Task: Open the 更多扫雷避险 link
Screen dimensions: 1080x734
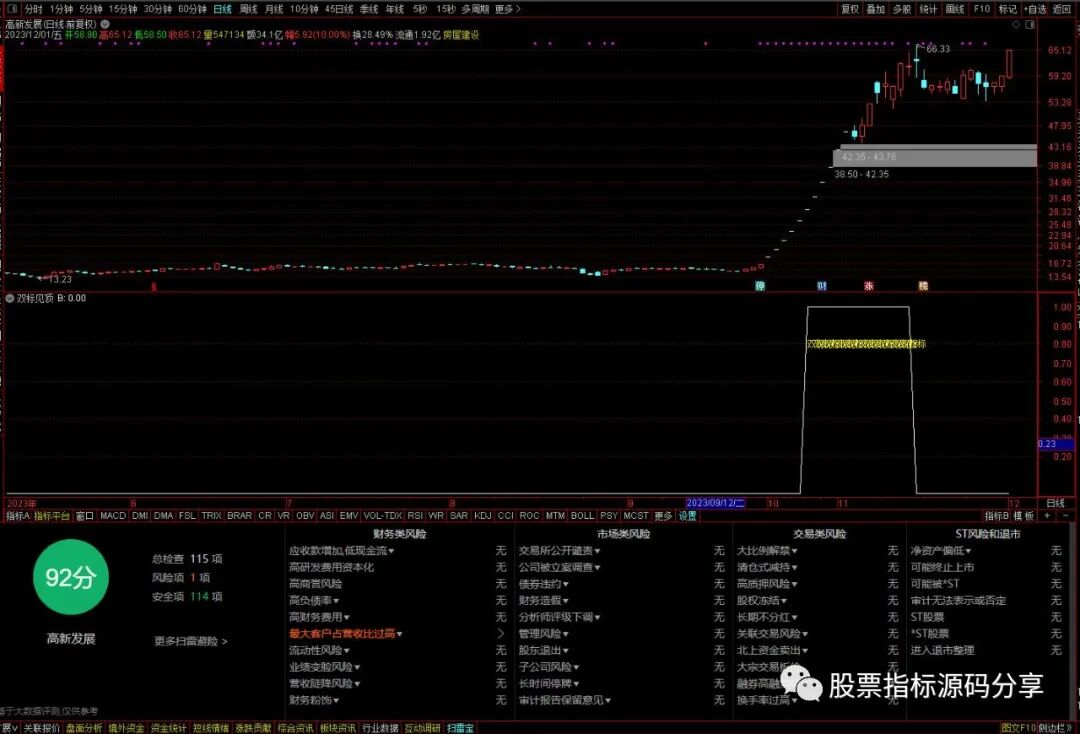Action: coord(191,641)
